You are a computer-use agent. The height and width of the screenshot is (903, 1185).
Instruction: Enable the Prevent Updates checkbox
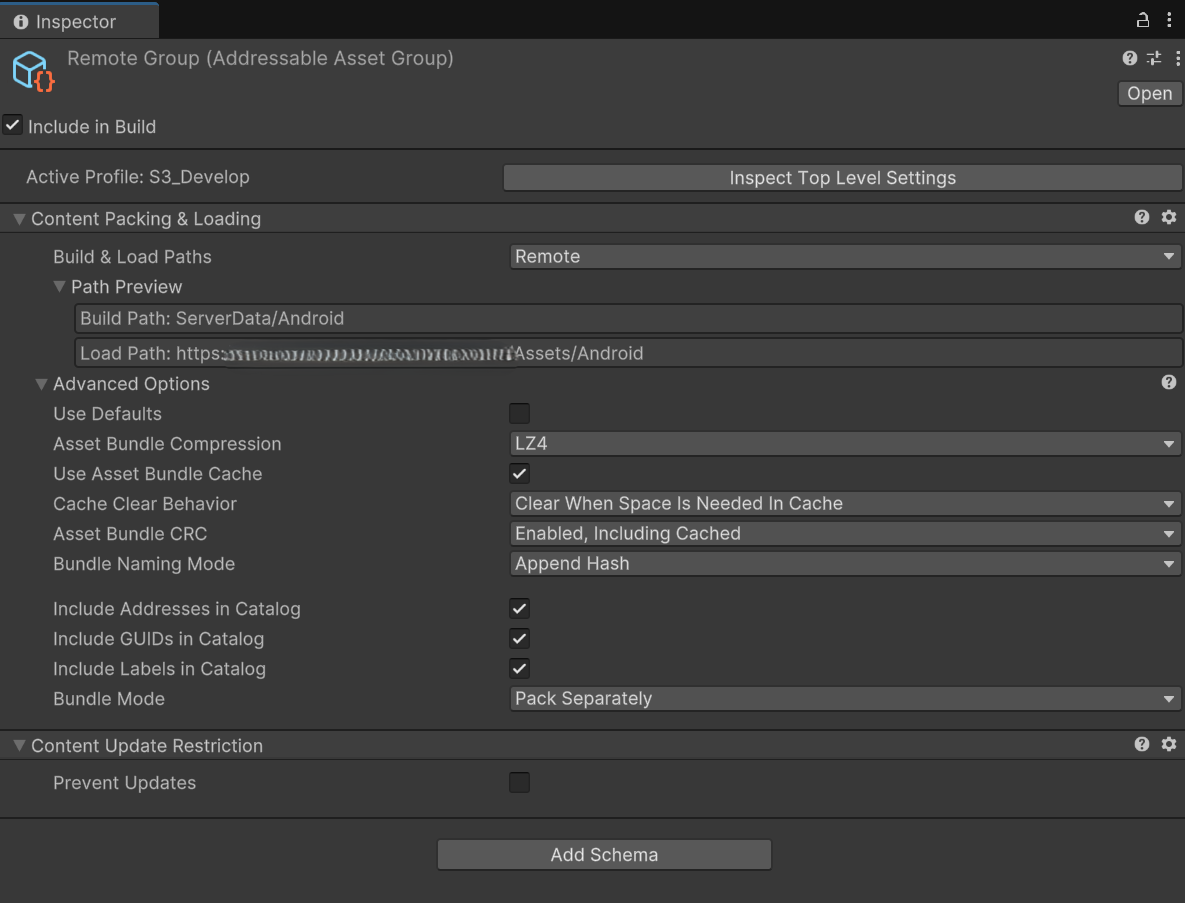(x=519, y=782)
